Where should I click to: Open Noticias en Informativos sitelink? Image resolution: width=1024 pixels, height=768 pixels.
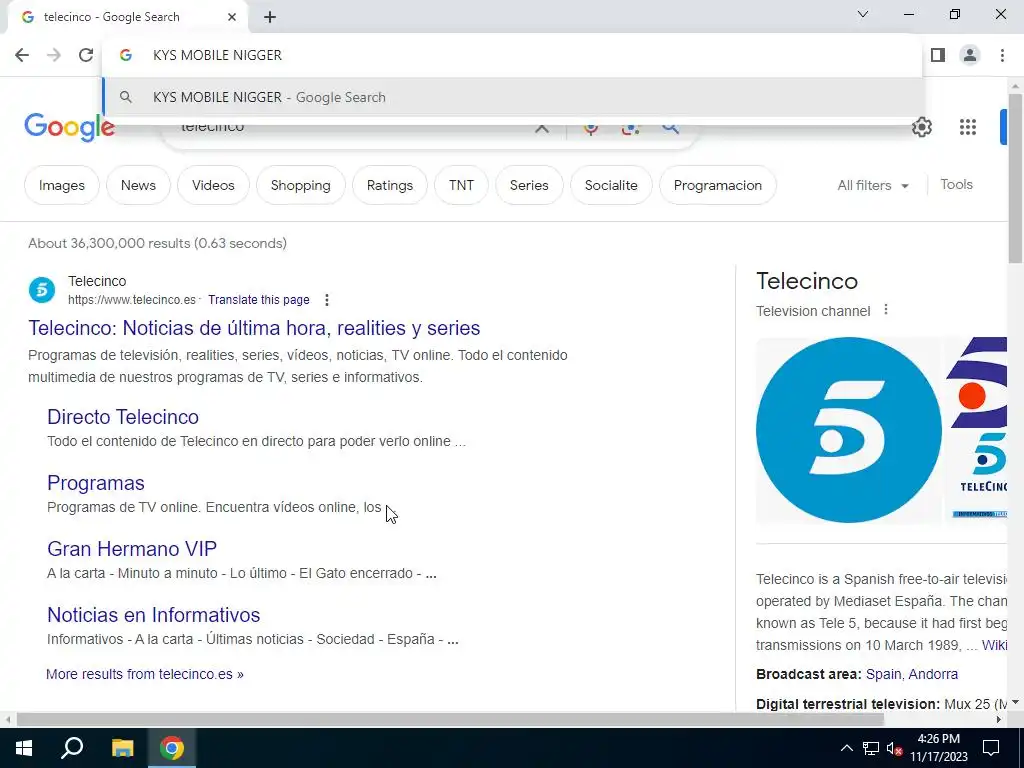pyautogui.click(x=153, y=615)
